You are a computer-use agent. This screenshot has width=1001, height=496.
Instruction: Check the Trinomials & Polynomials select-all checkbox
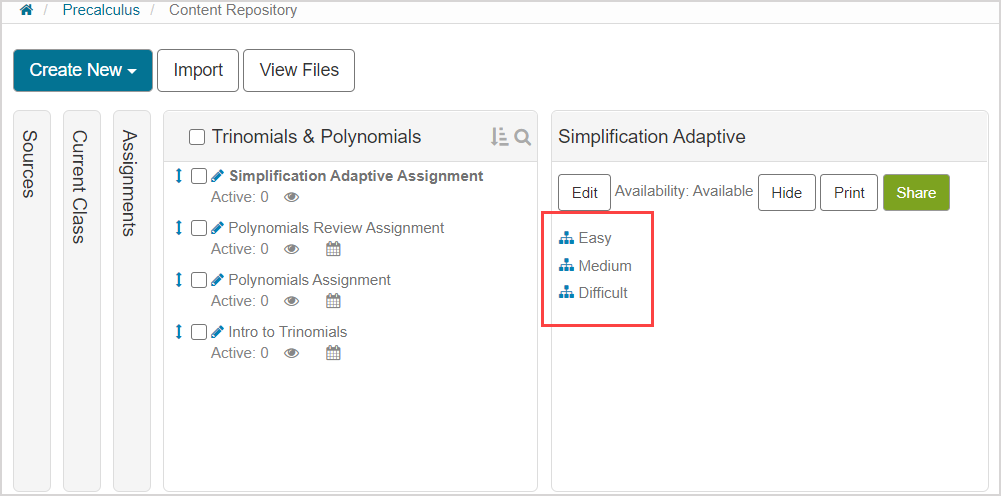coord(197,137)
